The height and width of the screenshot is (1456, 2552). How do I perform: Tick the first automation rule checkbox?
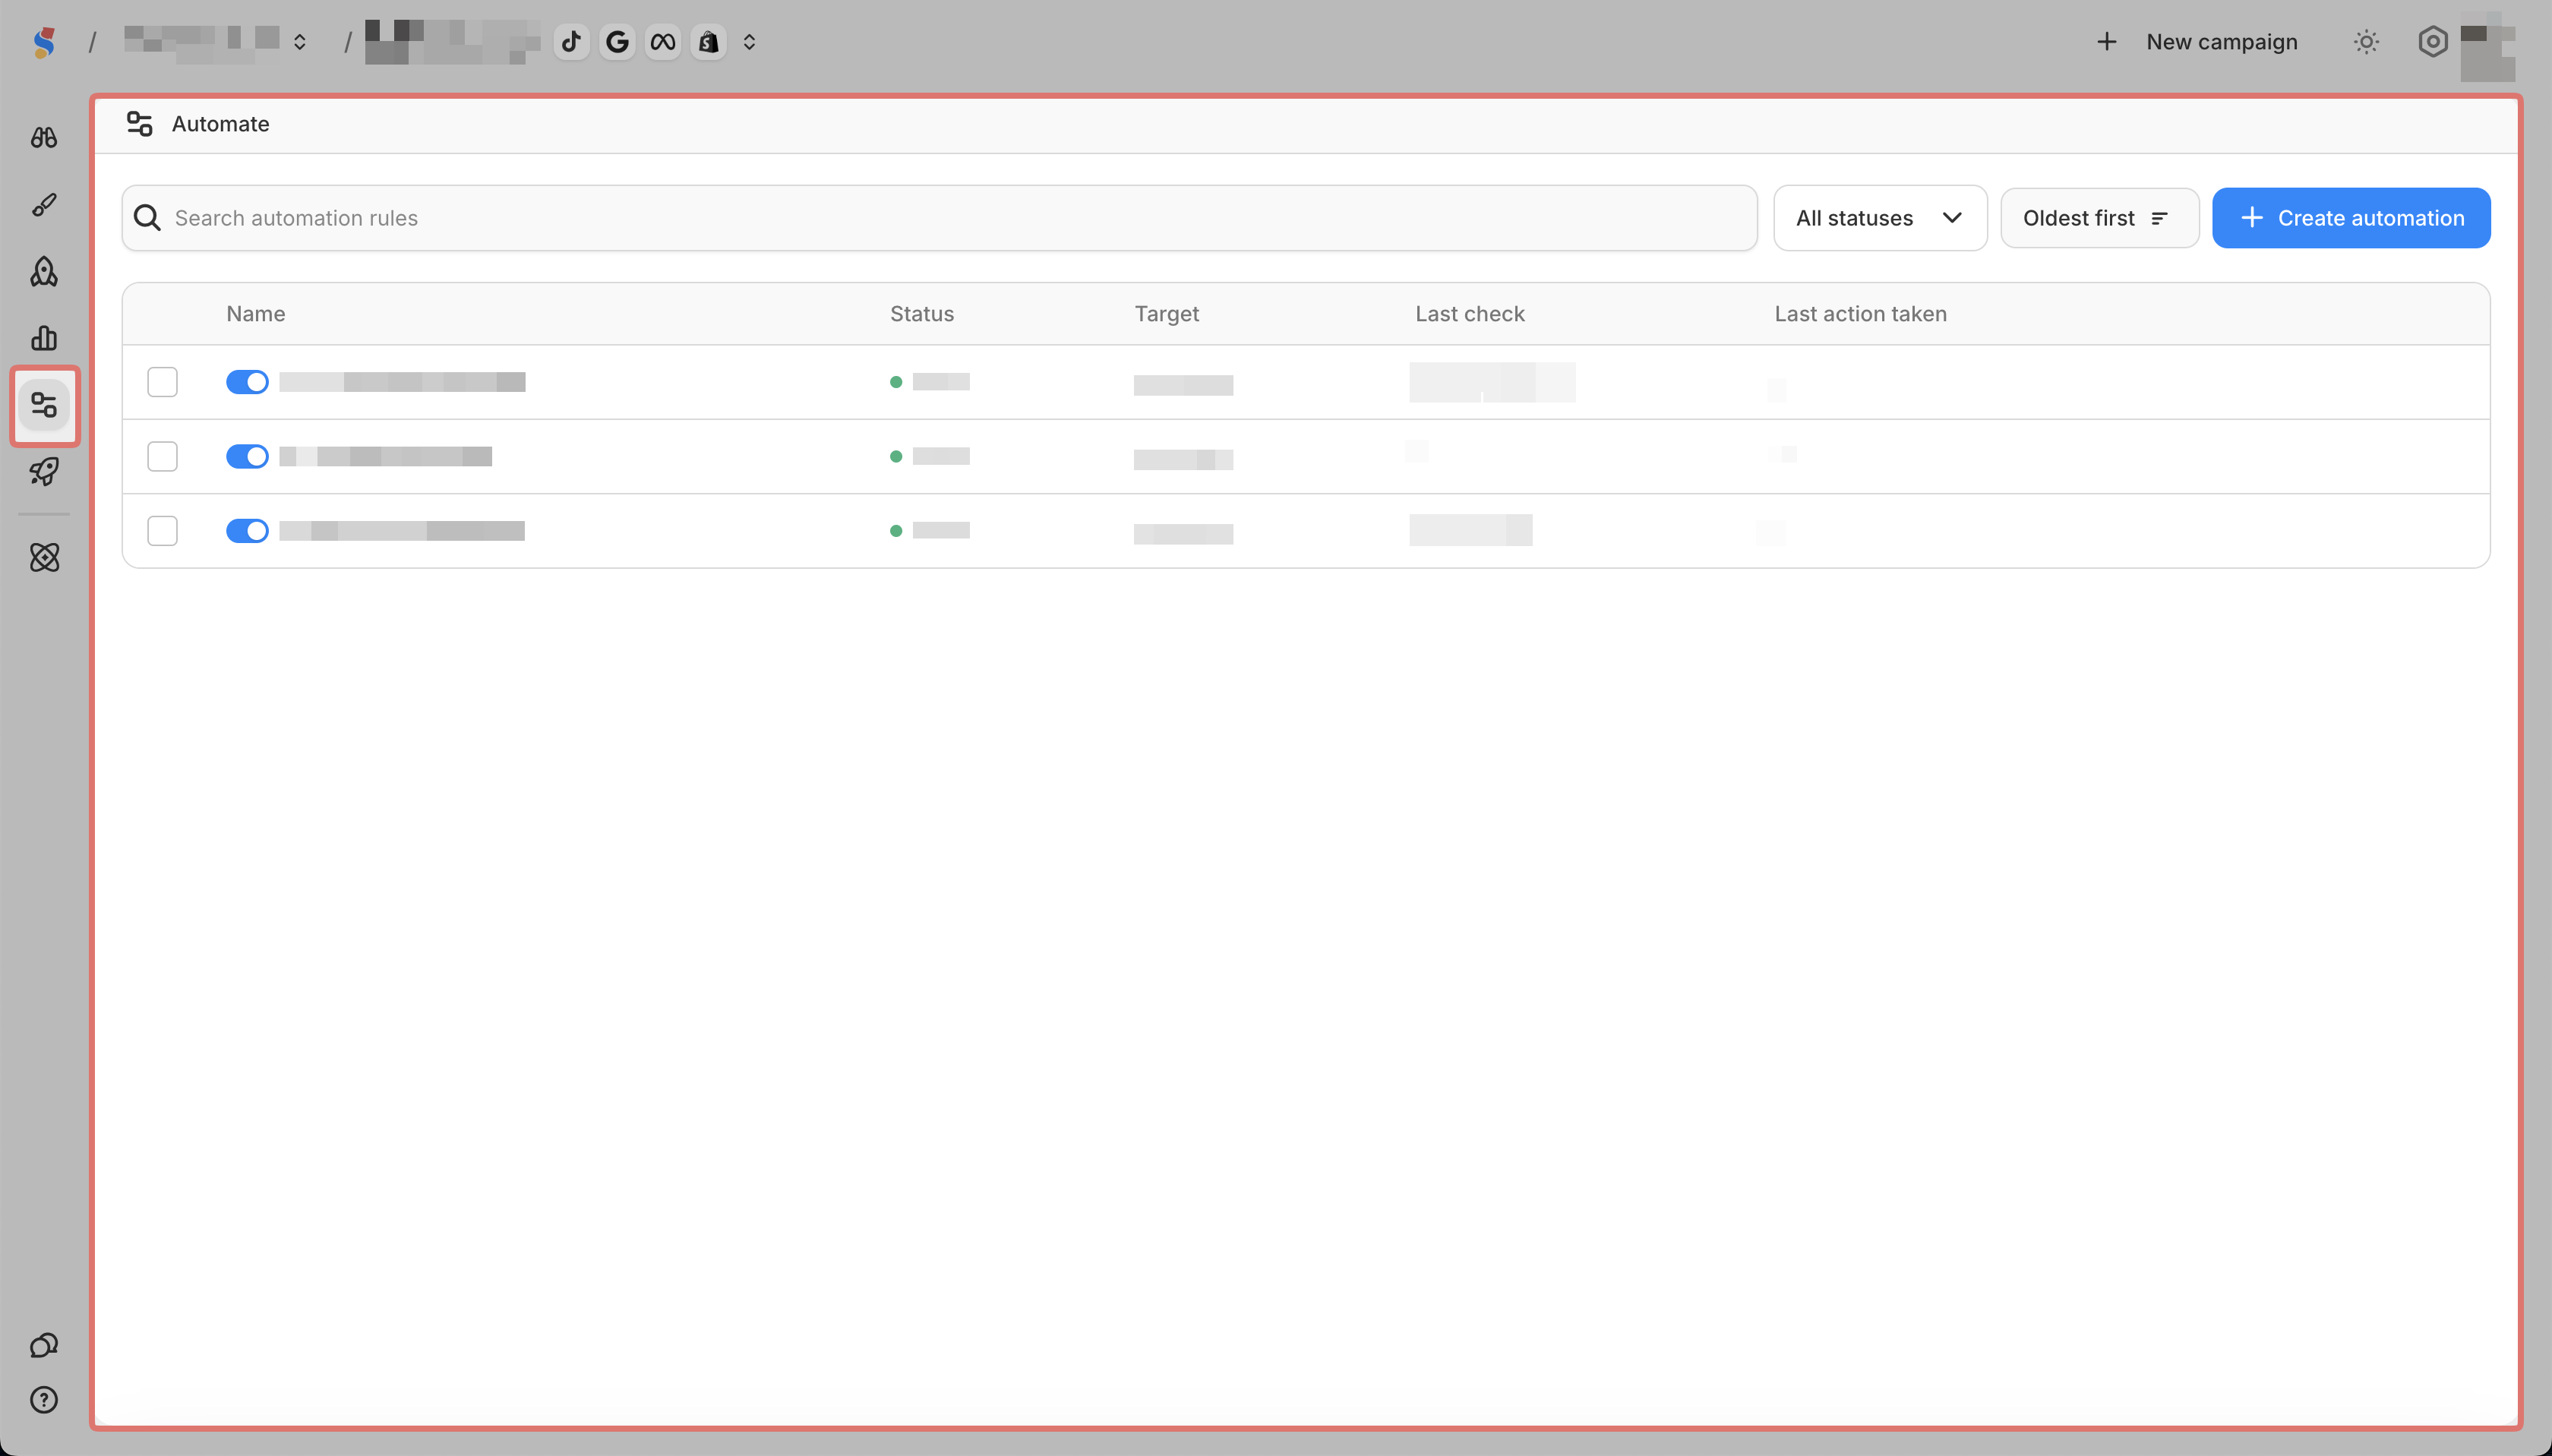(162, 382)
